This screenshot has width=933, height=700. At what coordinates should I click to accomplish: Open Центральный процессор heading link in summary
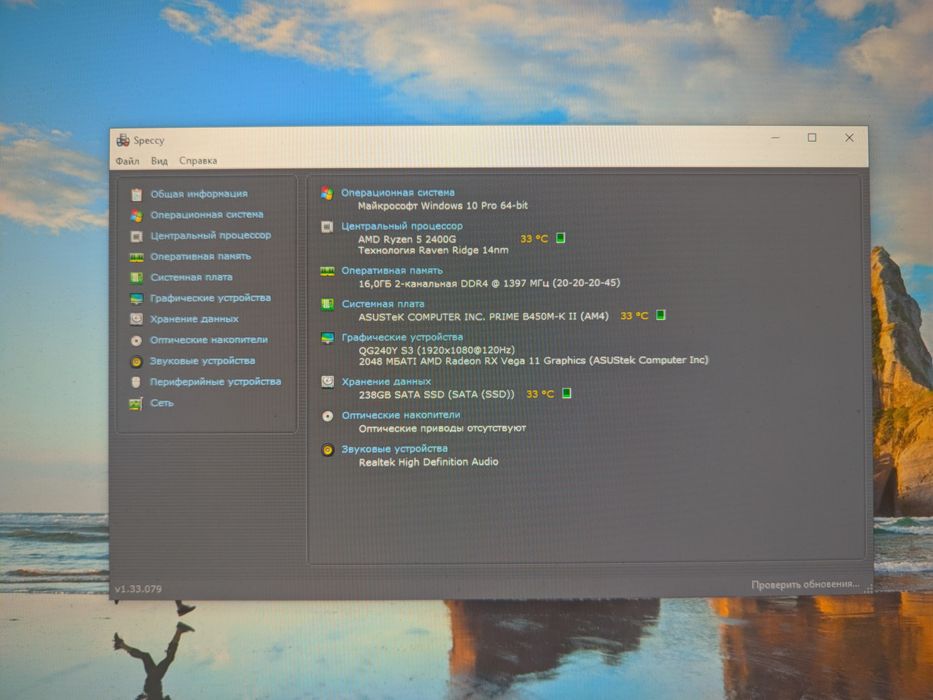pos(402,226)
